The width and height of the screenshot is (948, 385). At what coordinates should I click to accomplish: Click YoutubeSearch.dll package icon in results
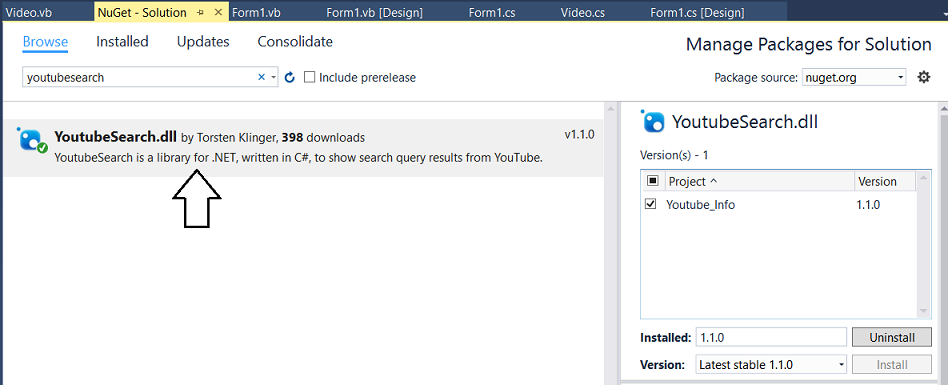point(32,140)
